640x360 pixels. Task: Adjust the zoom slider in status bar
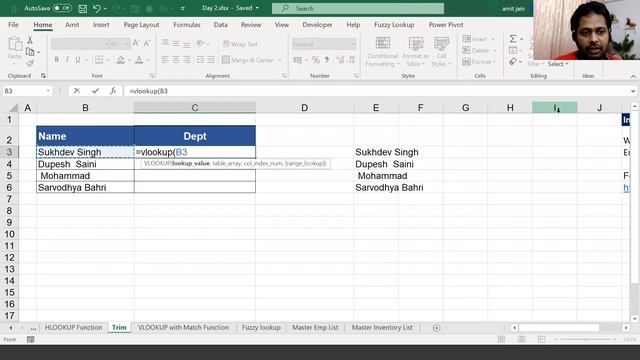(586, 339)
